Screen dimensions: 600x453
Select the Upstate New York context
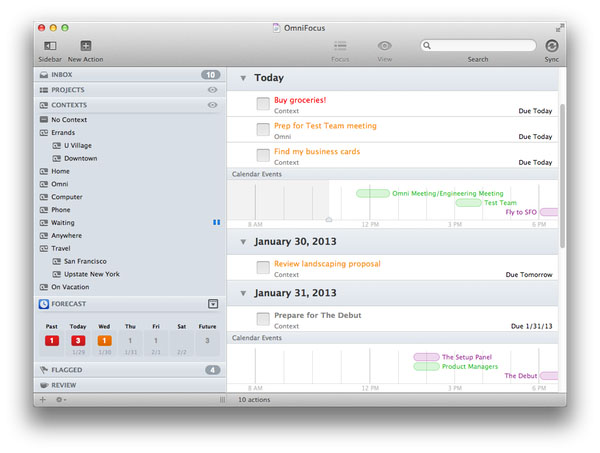coord(130,274)
